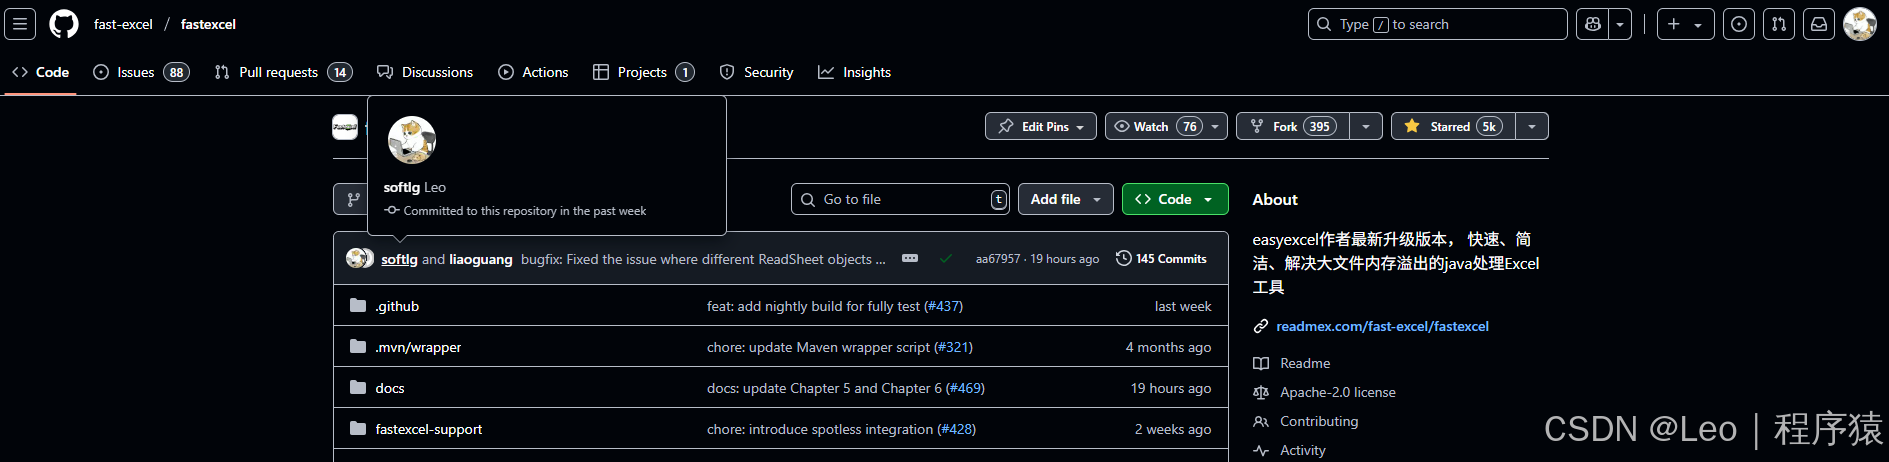Focus the Type / to search box

1437,24
